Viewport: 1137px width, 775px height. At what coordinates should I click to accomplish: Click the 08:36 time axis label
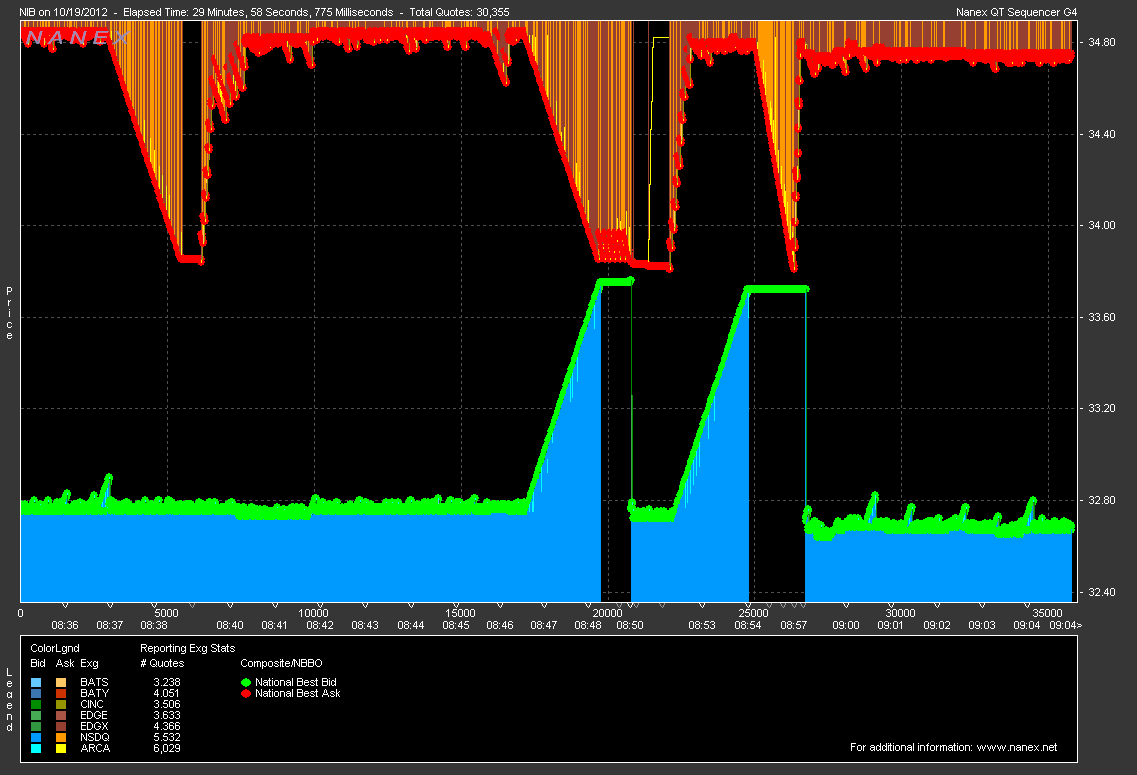coord(65,625)
